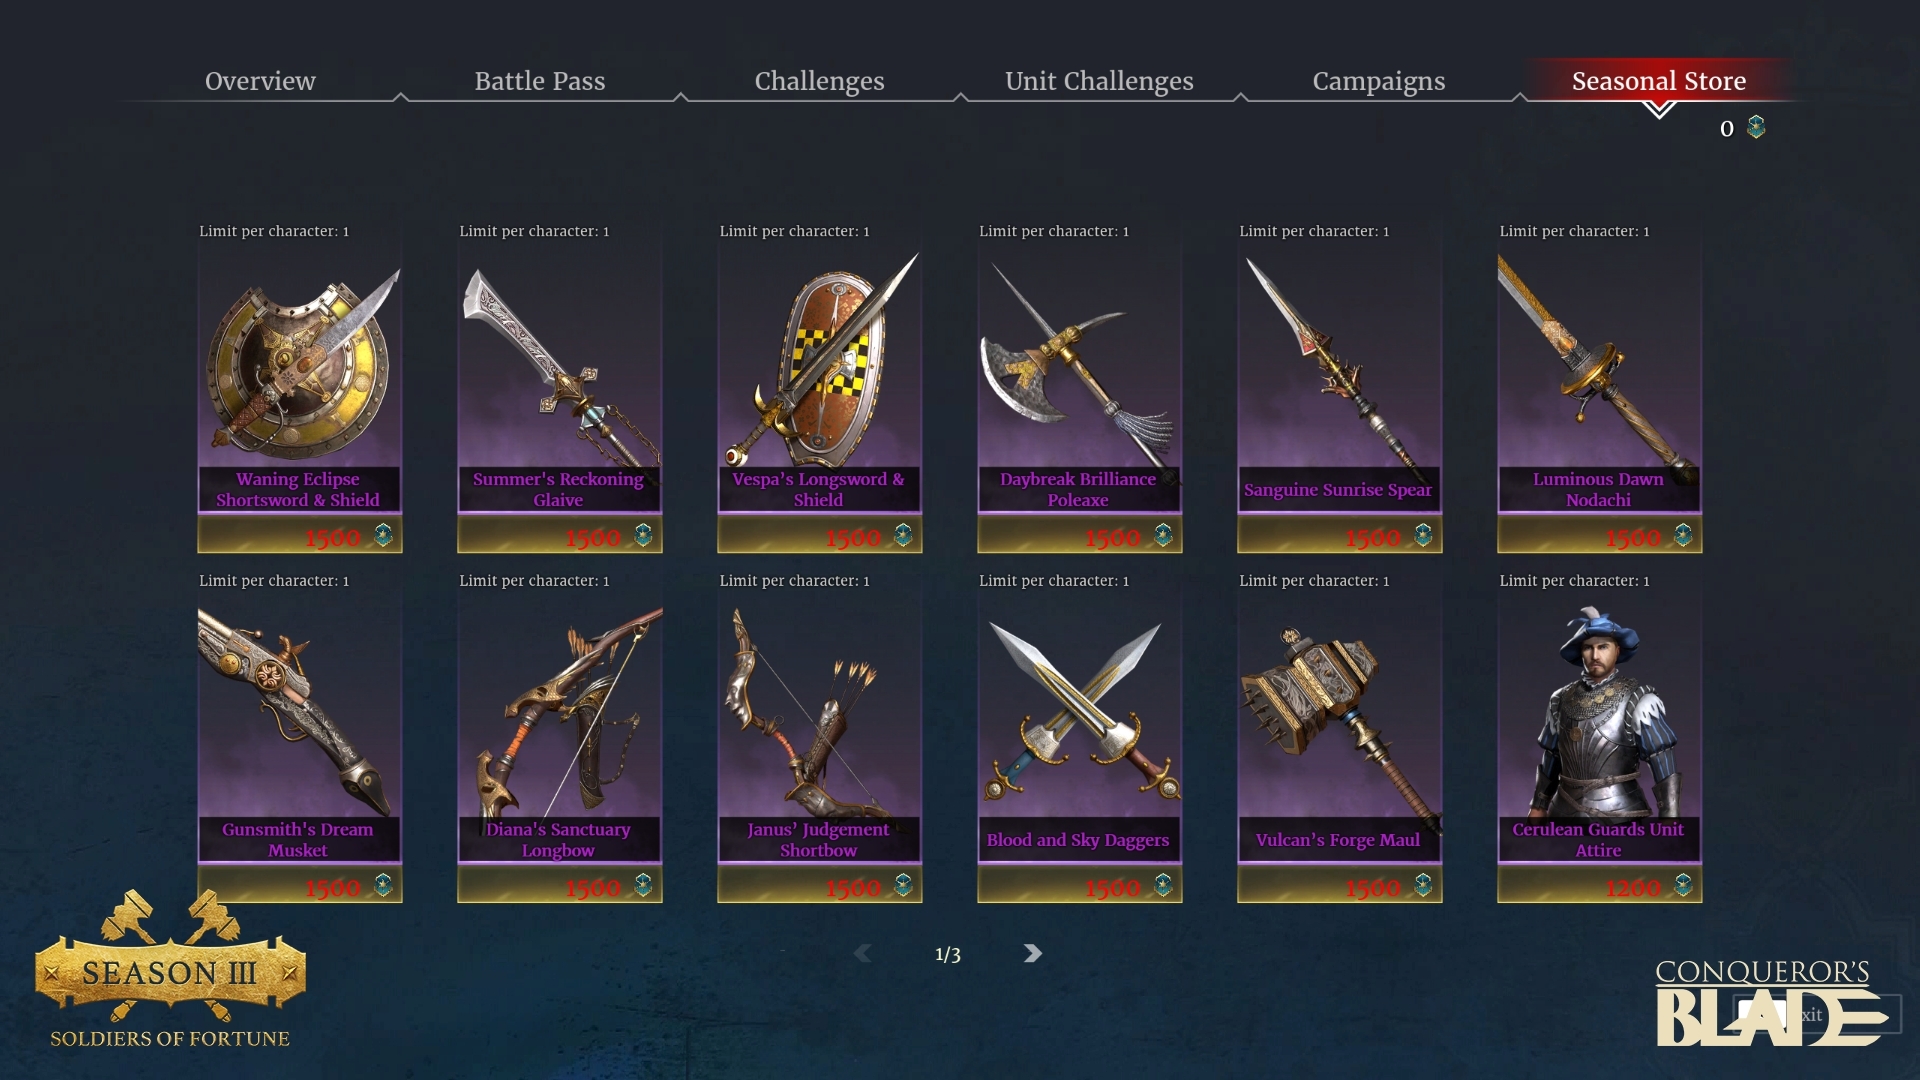1920x1080 pixels.
Task: Go to previous store page arrow
Action: click(863, 954)
